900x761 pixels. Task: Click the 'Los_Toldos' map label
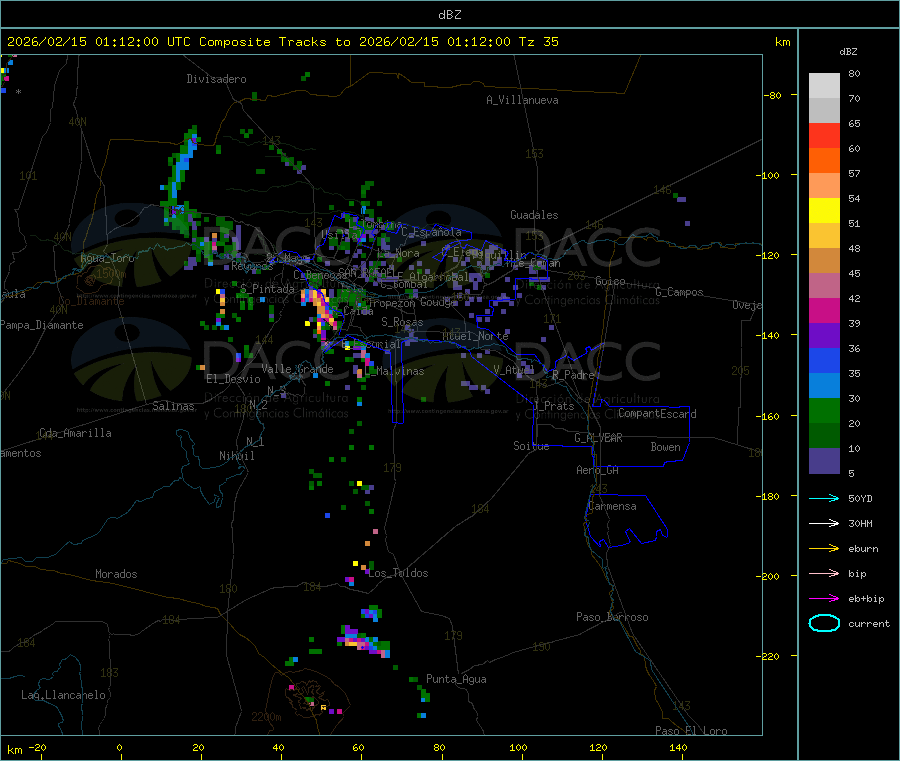pos(398,573)
